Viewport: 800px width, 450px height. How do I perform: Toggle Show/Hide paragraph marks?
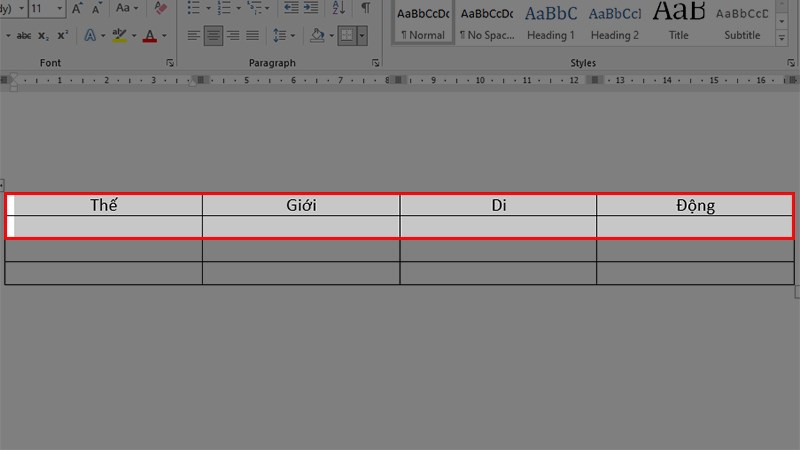coord(365,9)
